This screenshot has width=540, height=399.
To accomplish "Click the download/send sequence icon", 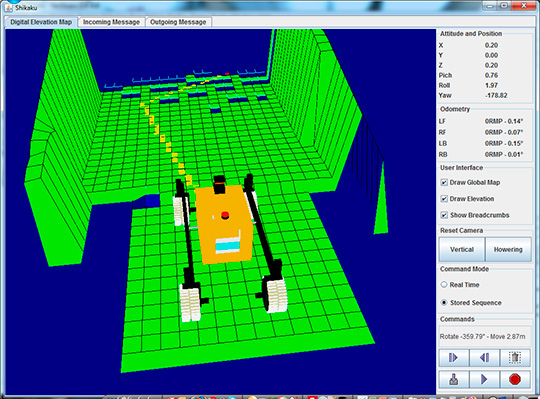I will (454, 379).
